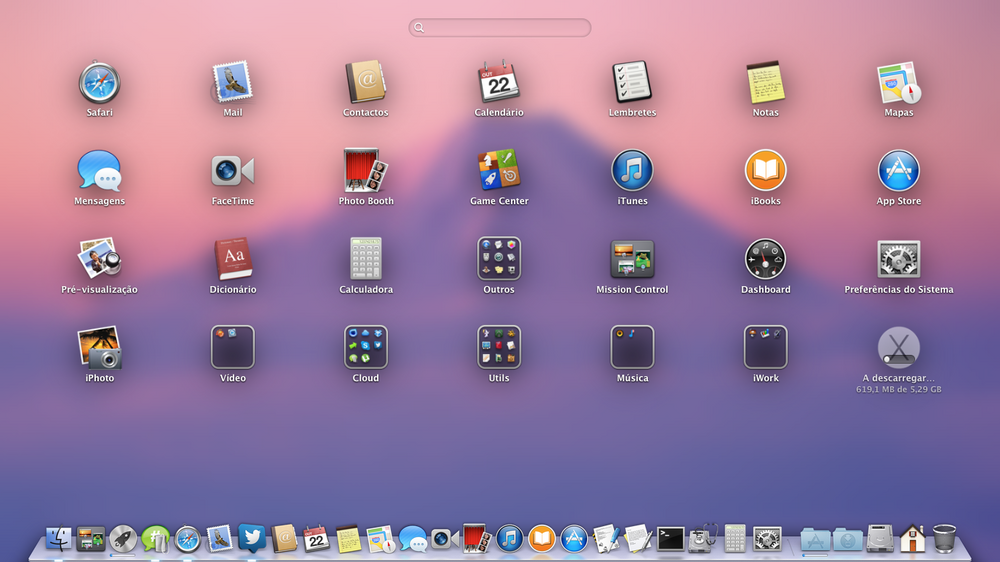The image size is (1000, 562).
Task: Open the Lembretes app
Action: click(632, 82)
